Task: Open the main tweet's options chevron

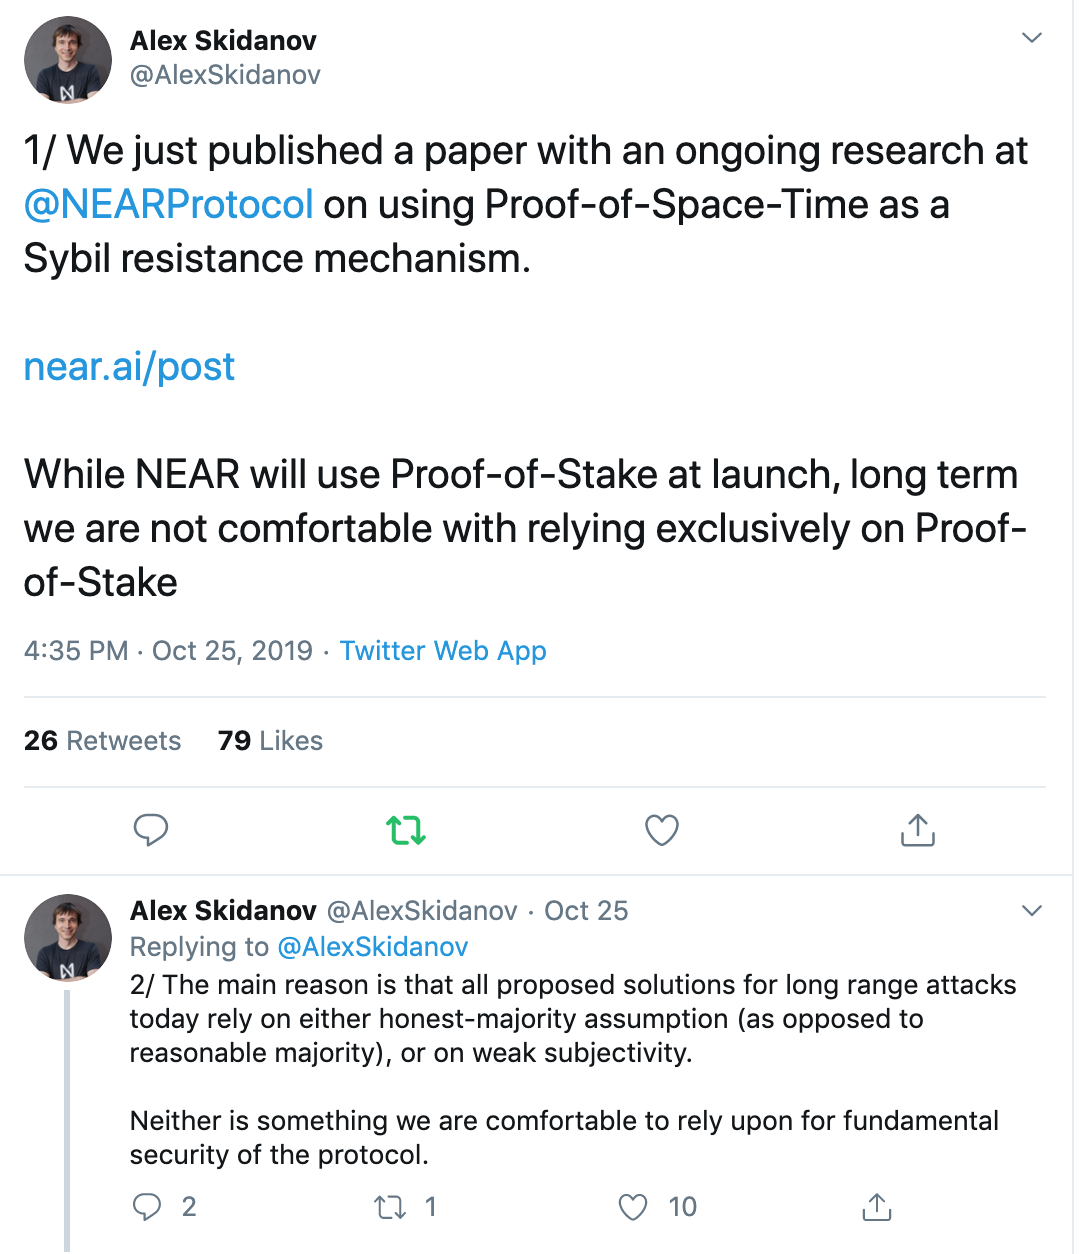Action: pyautogui.click(x=1032, y=38)
